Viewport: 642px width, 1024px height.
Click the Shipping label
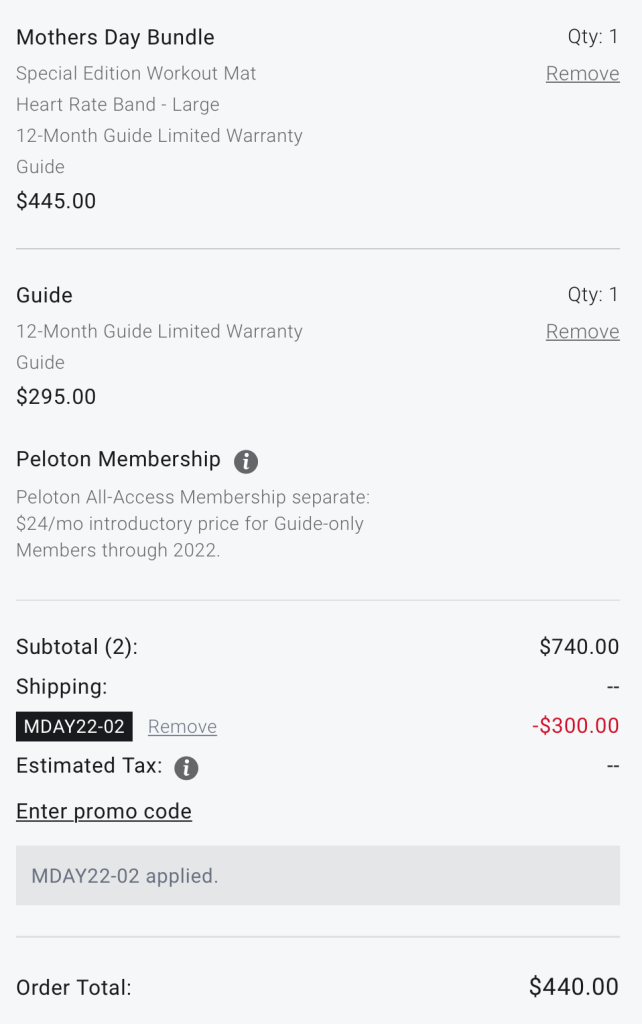[61, 686]
